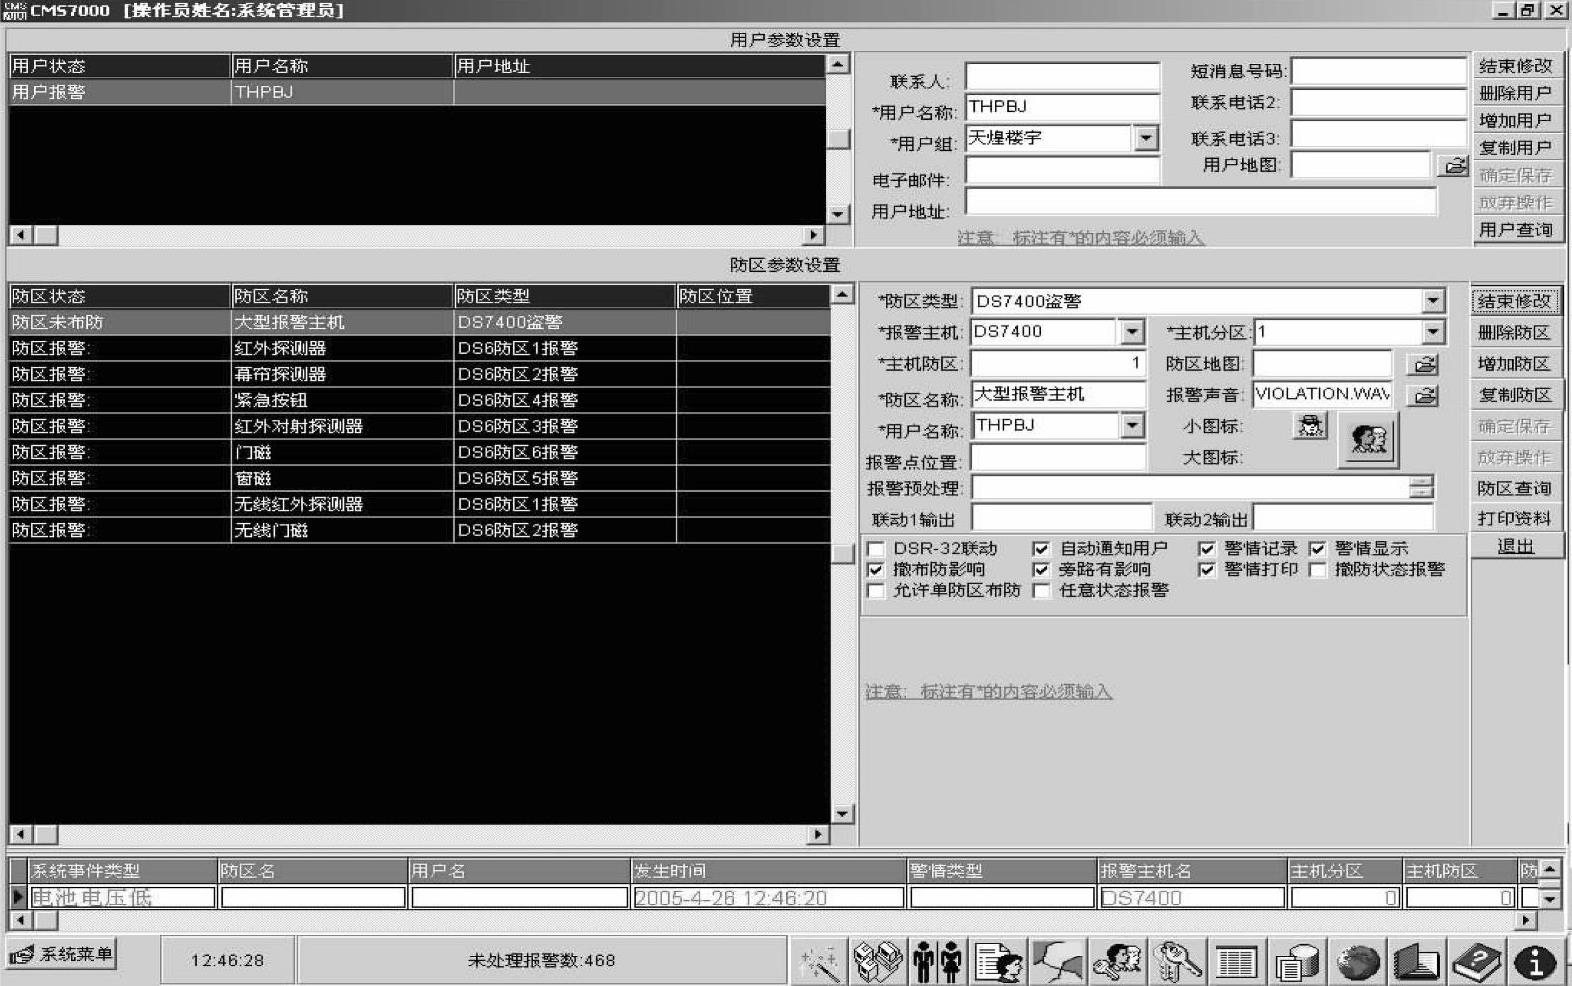Toggle DSR-32联动 checkbox

tap(876, 549)
